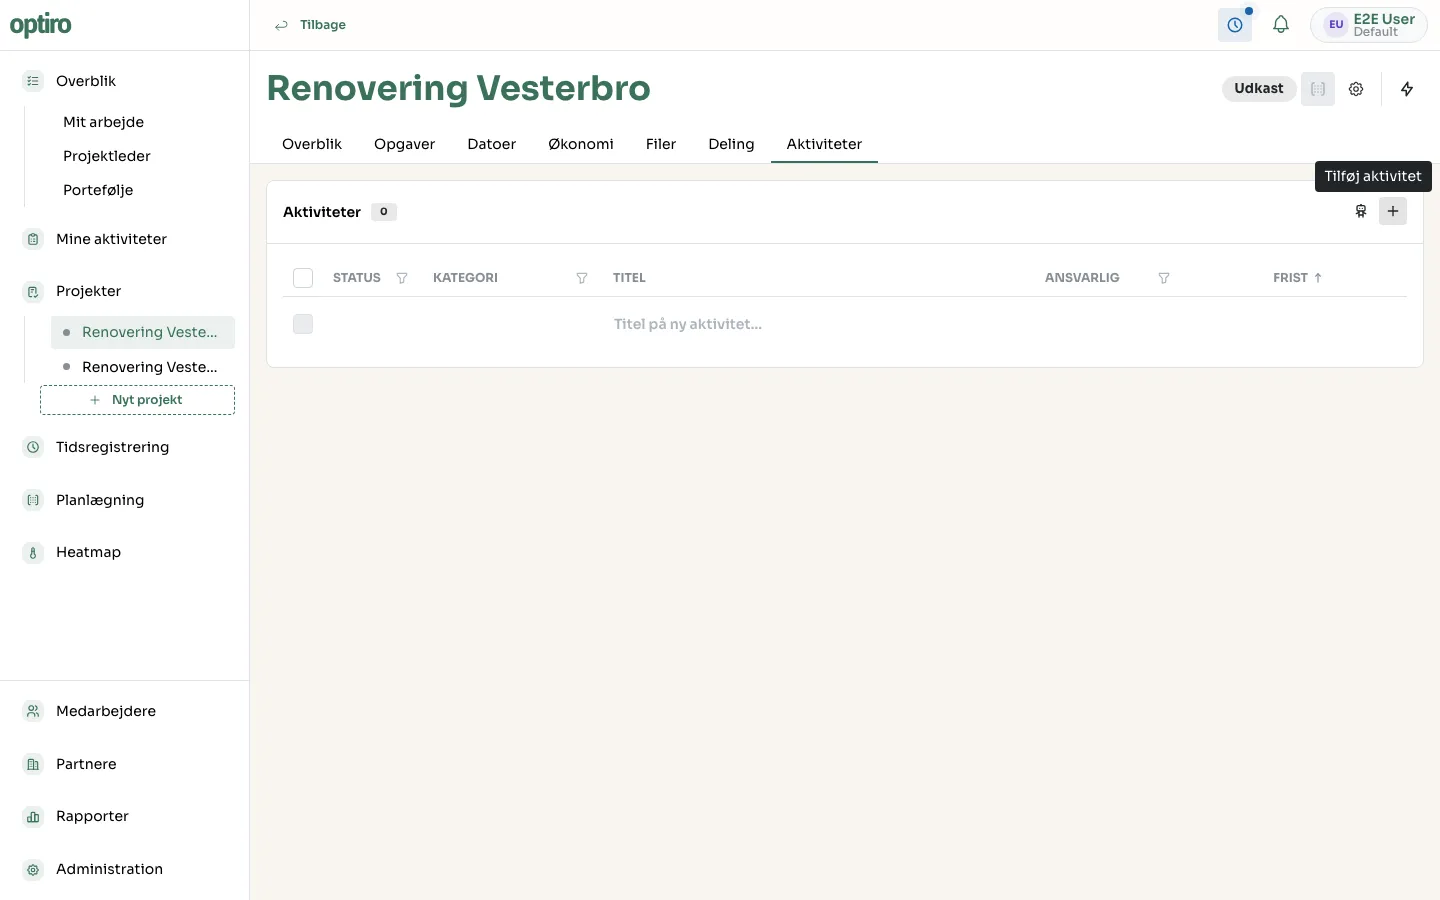The height and width of the screenshot is (900, 1440).
Task: Open Planlægning in the sidebar
Action: pos(100,500)
